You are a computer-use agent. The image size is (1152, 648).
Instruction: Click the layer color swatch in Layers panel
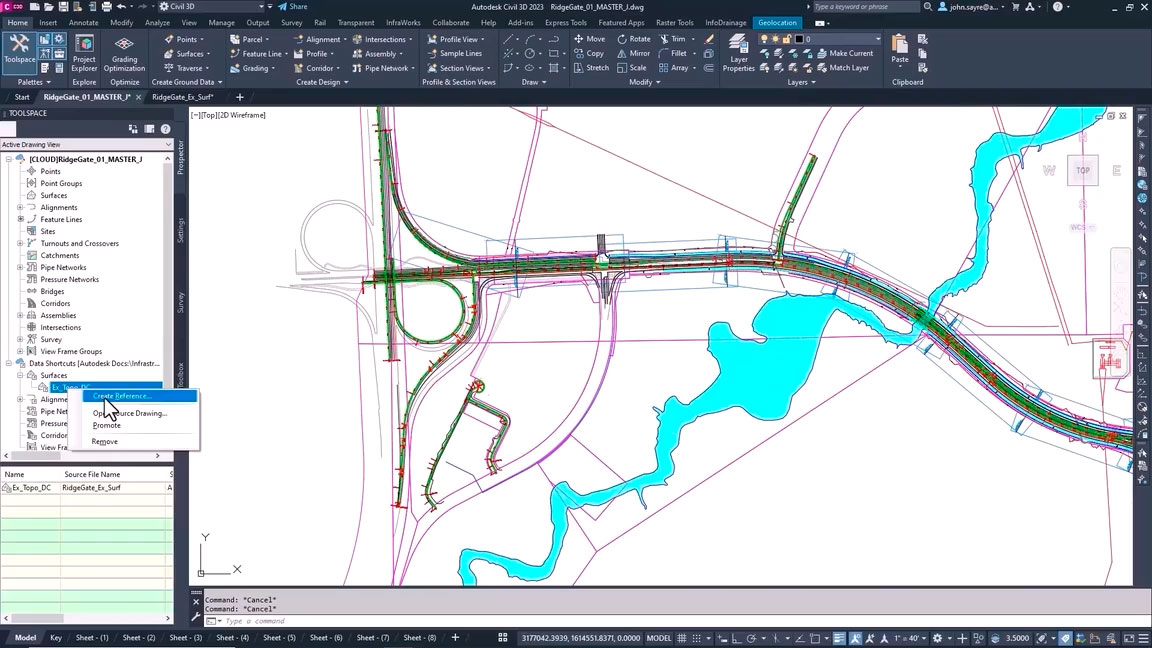click(799, 39)
